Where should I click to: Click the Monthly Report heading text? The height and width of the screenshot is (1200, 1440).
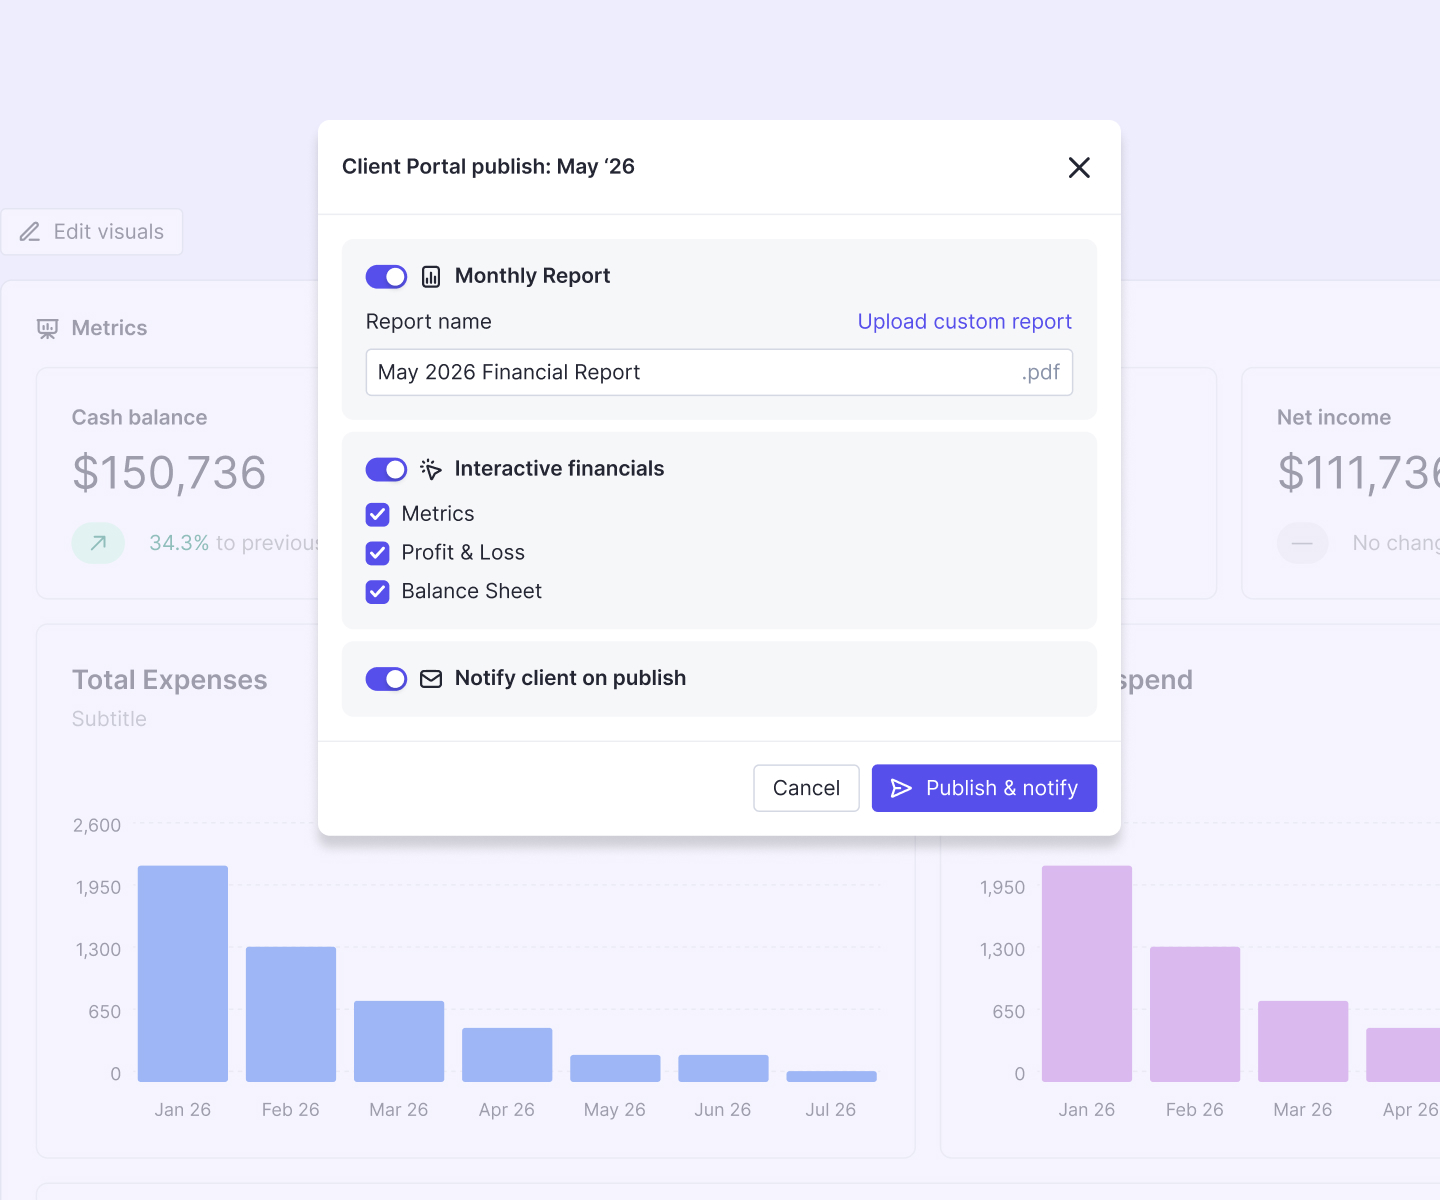[x=532, y=276]
